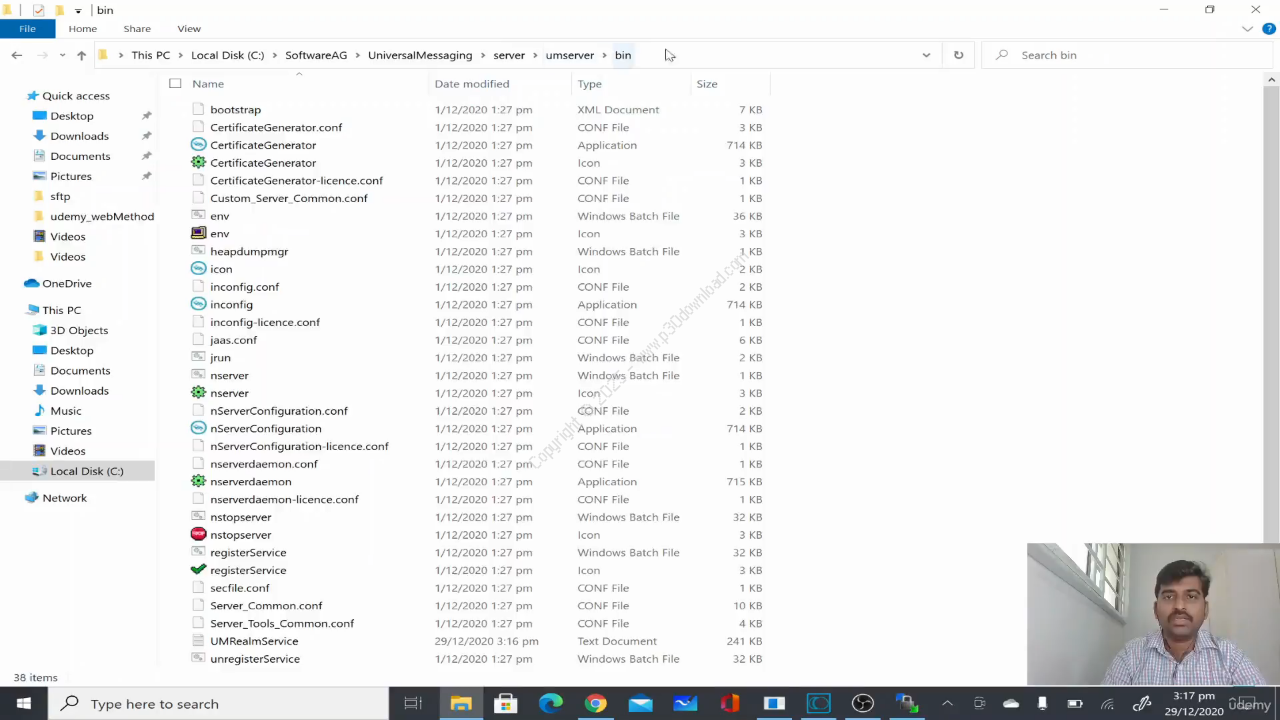Switch to the View ribbon tab
Image resolution: width=1280 pixels, height=720 pixels.
pos(189,29)
